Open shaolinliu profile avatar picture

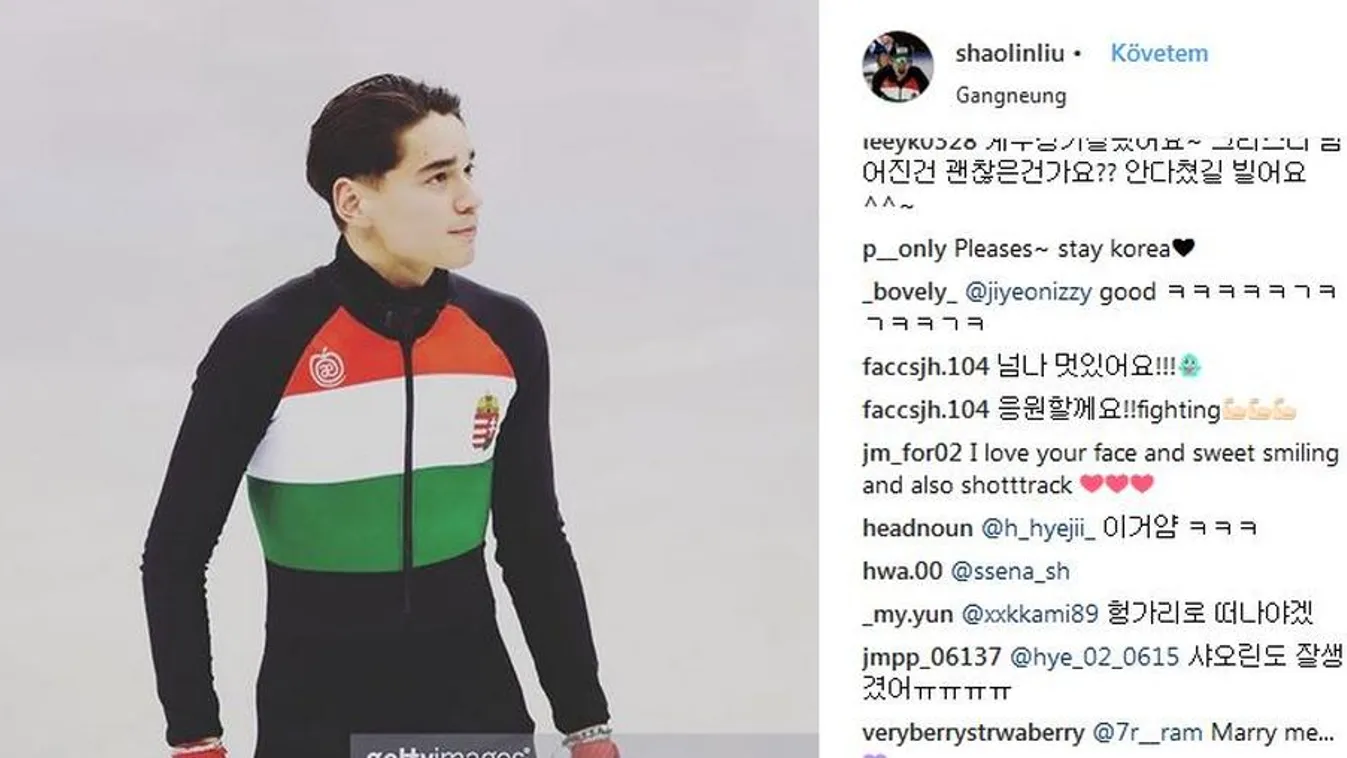(x=897, y=66)
